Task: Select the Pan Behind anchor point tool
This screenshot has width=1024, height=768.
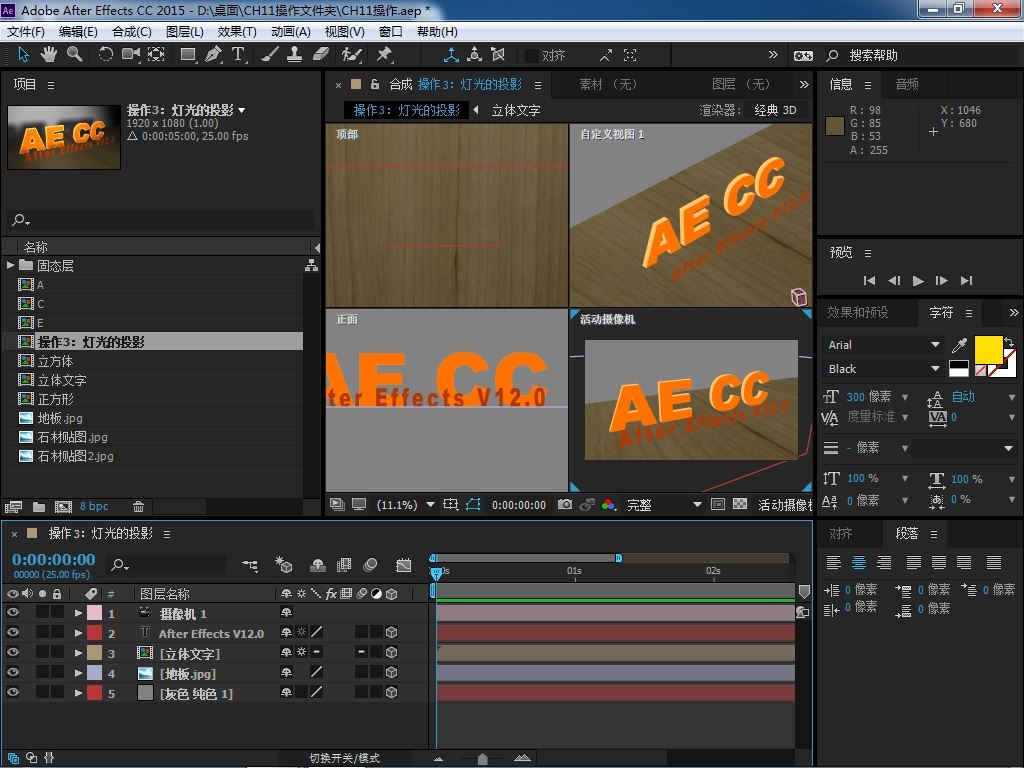Action: [156, 54]
